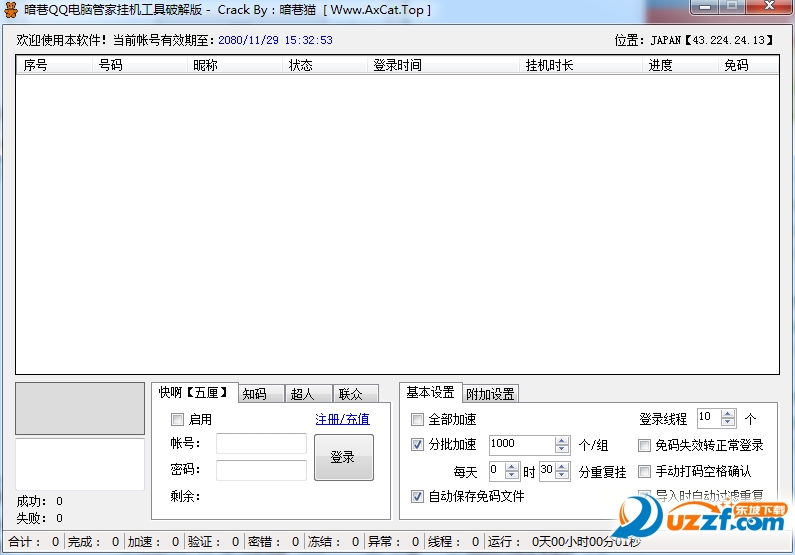Viewport: 795px width, 555px height.
Task: Click the location text JAPAN【43.224.24.13】
Action: [x=712, y=40]
